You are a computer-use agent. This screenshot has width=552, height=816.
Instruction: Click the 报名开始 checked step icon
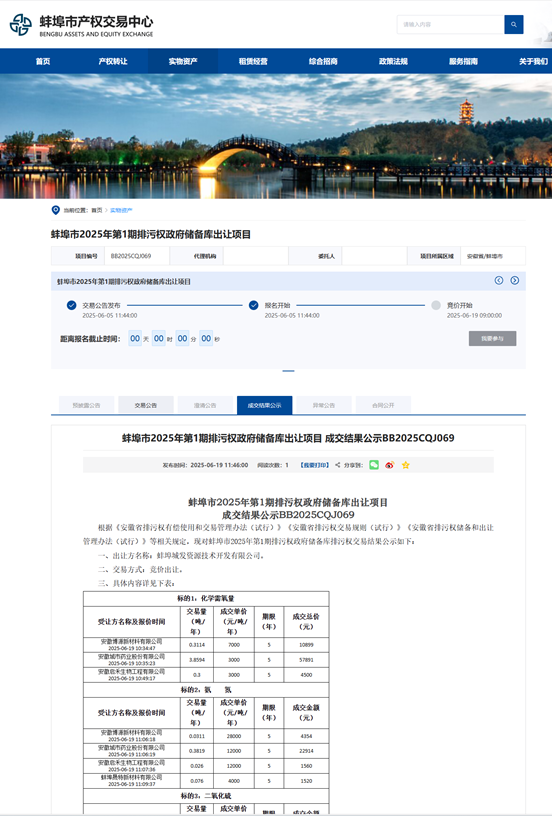pyautogui.click(x=254, y=305)
